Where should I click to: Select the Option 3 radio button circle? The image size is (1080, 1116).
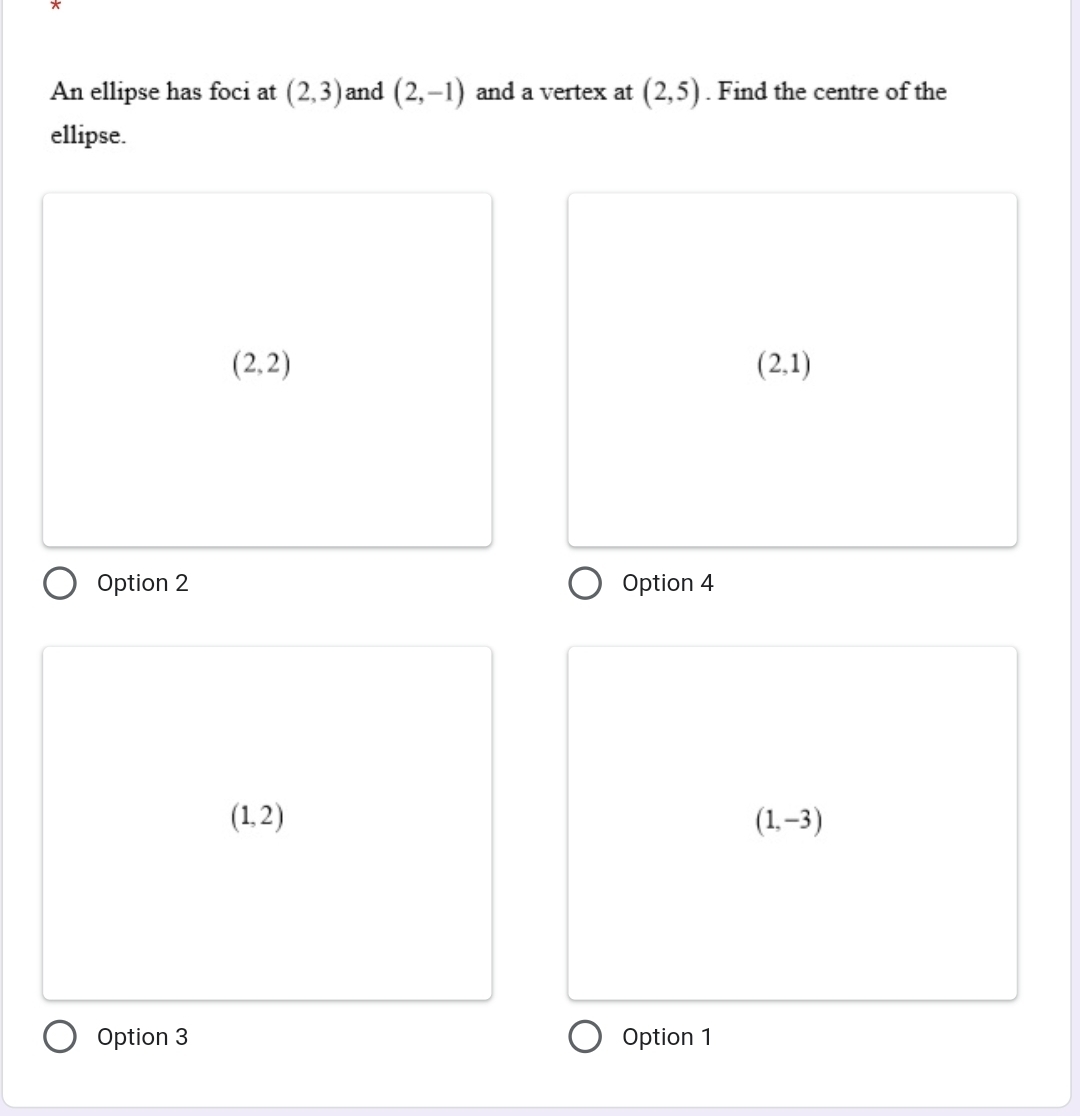click(61, 1038)
